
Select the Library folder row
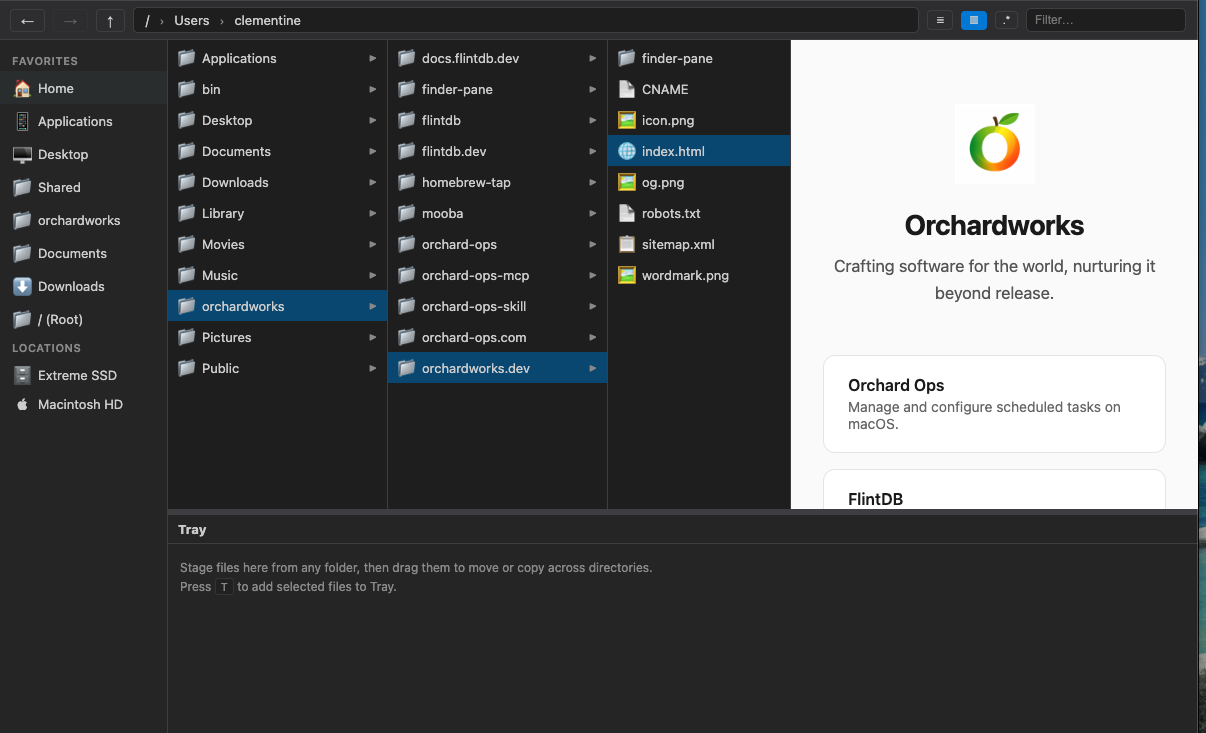click(277, 213)
